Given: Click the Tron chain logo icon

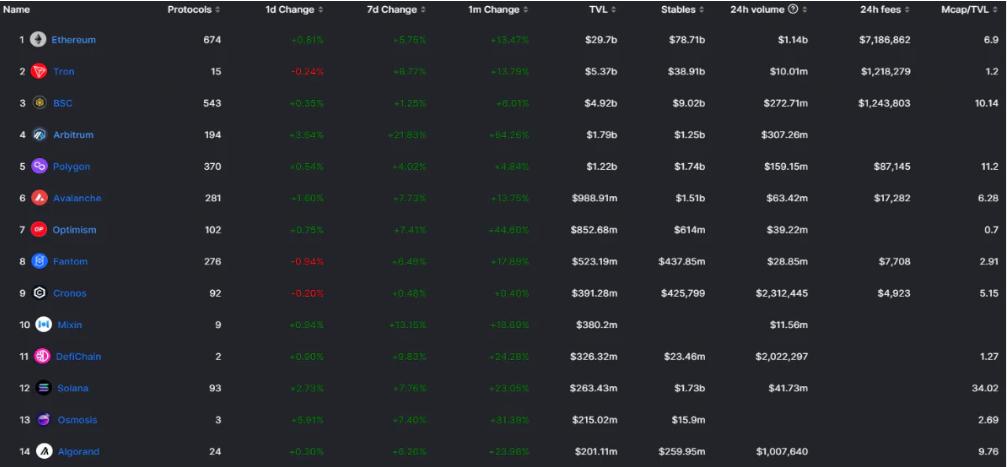Looking at the screenshot, I should [x=39, y=72].
